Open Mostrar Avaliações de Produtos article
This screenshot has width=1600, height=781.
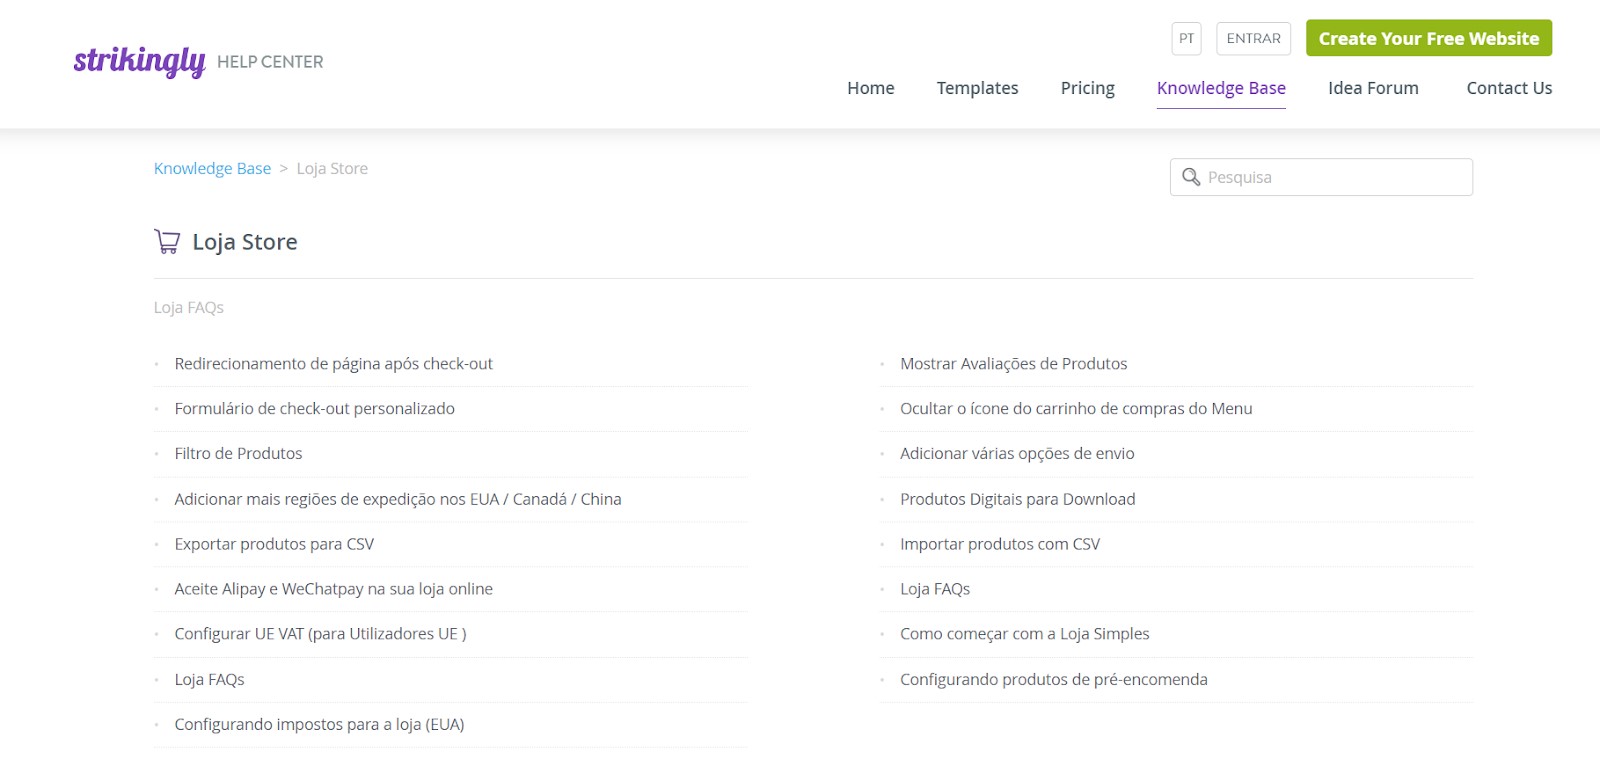(x=1013, y=364)
